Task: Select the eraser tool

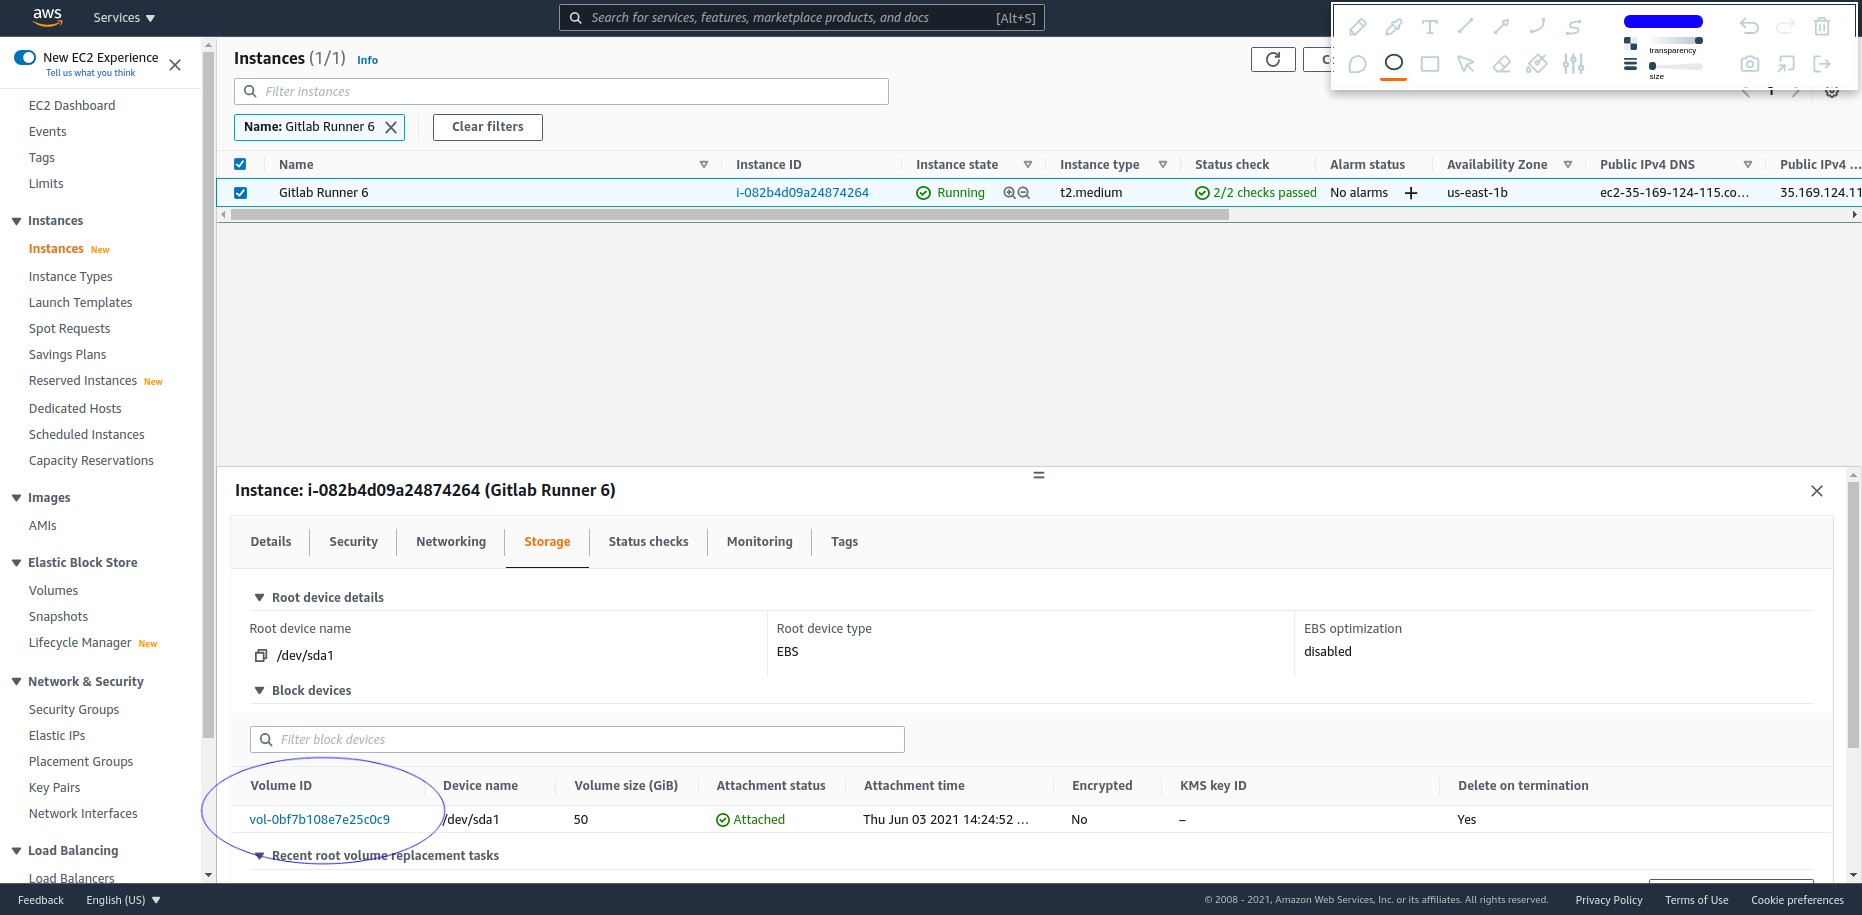Action: point(1501,64)
